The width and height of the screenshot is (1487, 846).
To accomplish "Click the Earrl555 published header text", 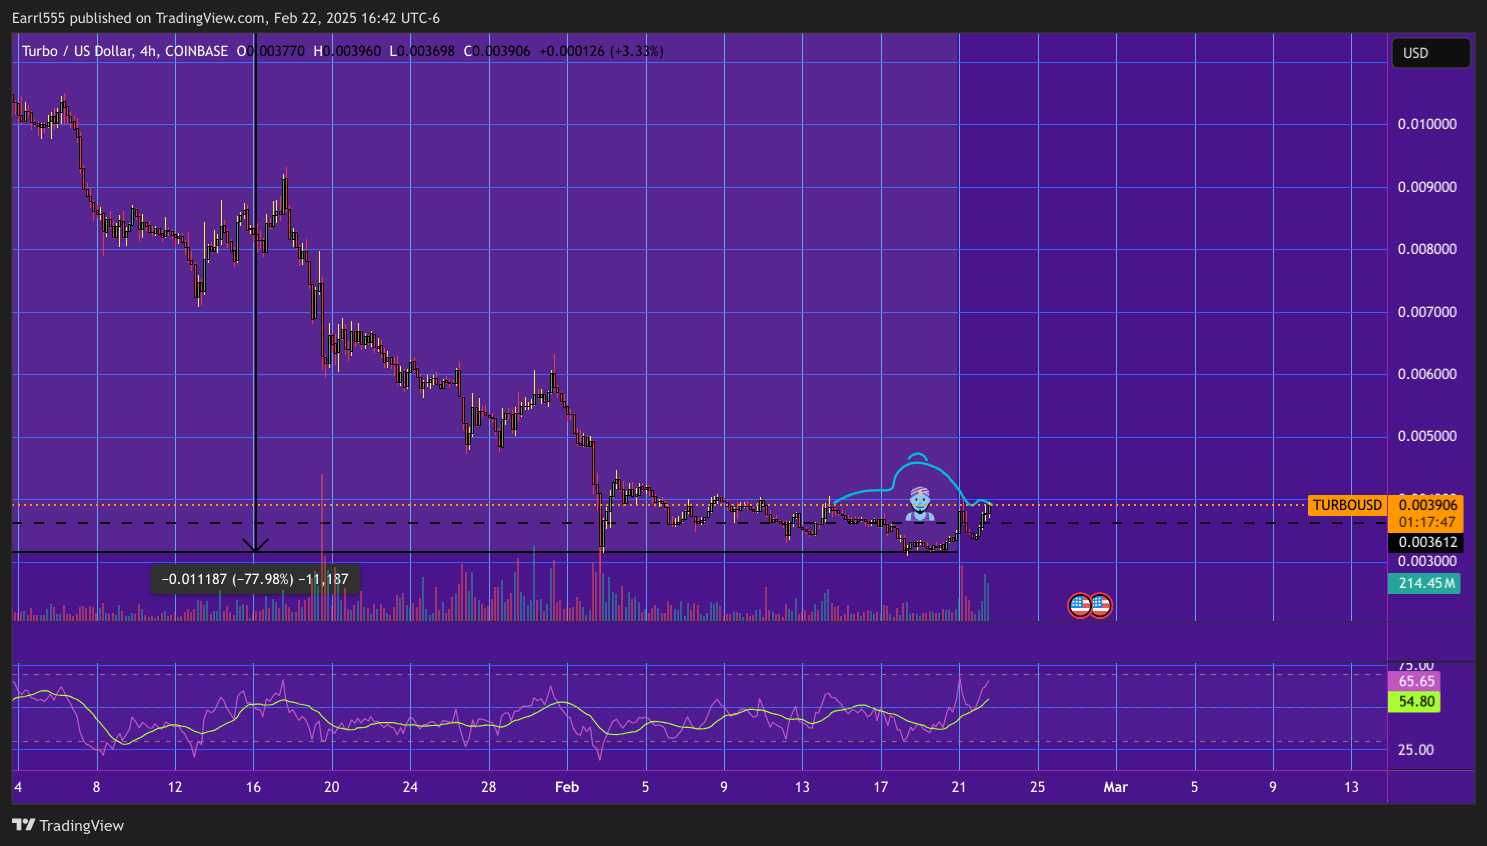I will click(x=225, y=18).
